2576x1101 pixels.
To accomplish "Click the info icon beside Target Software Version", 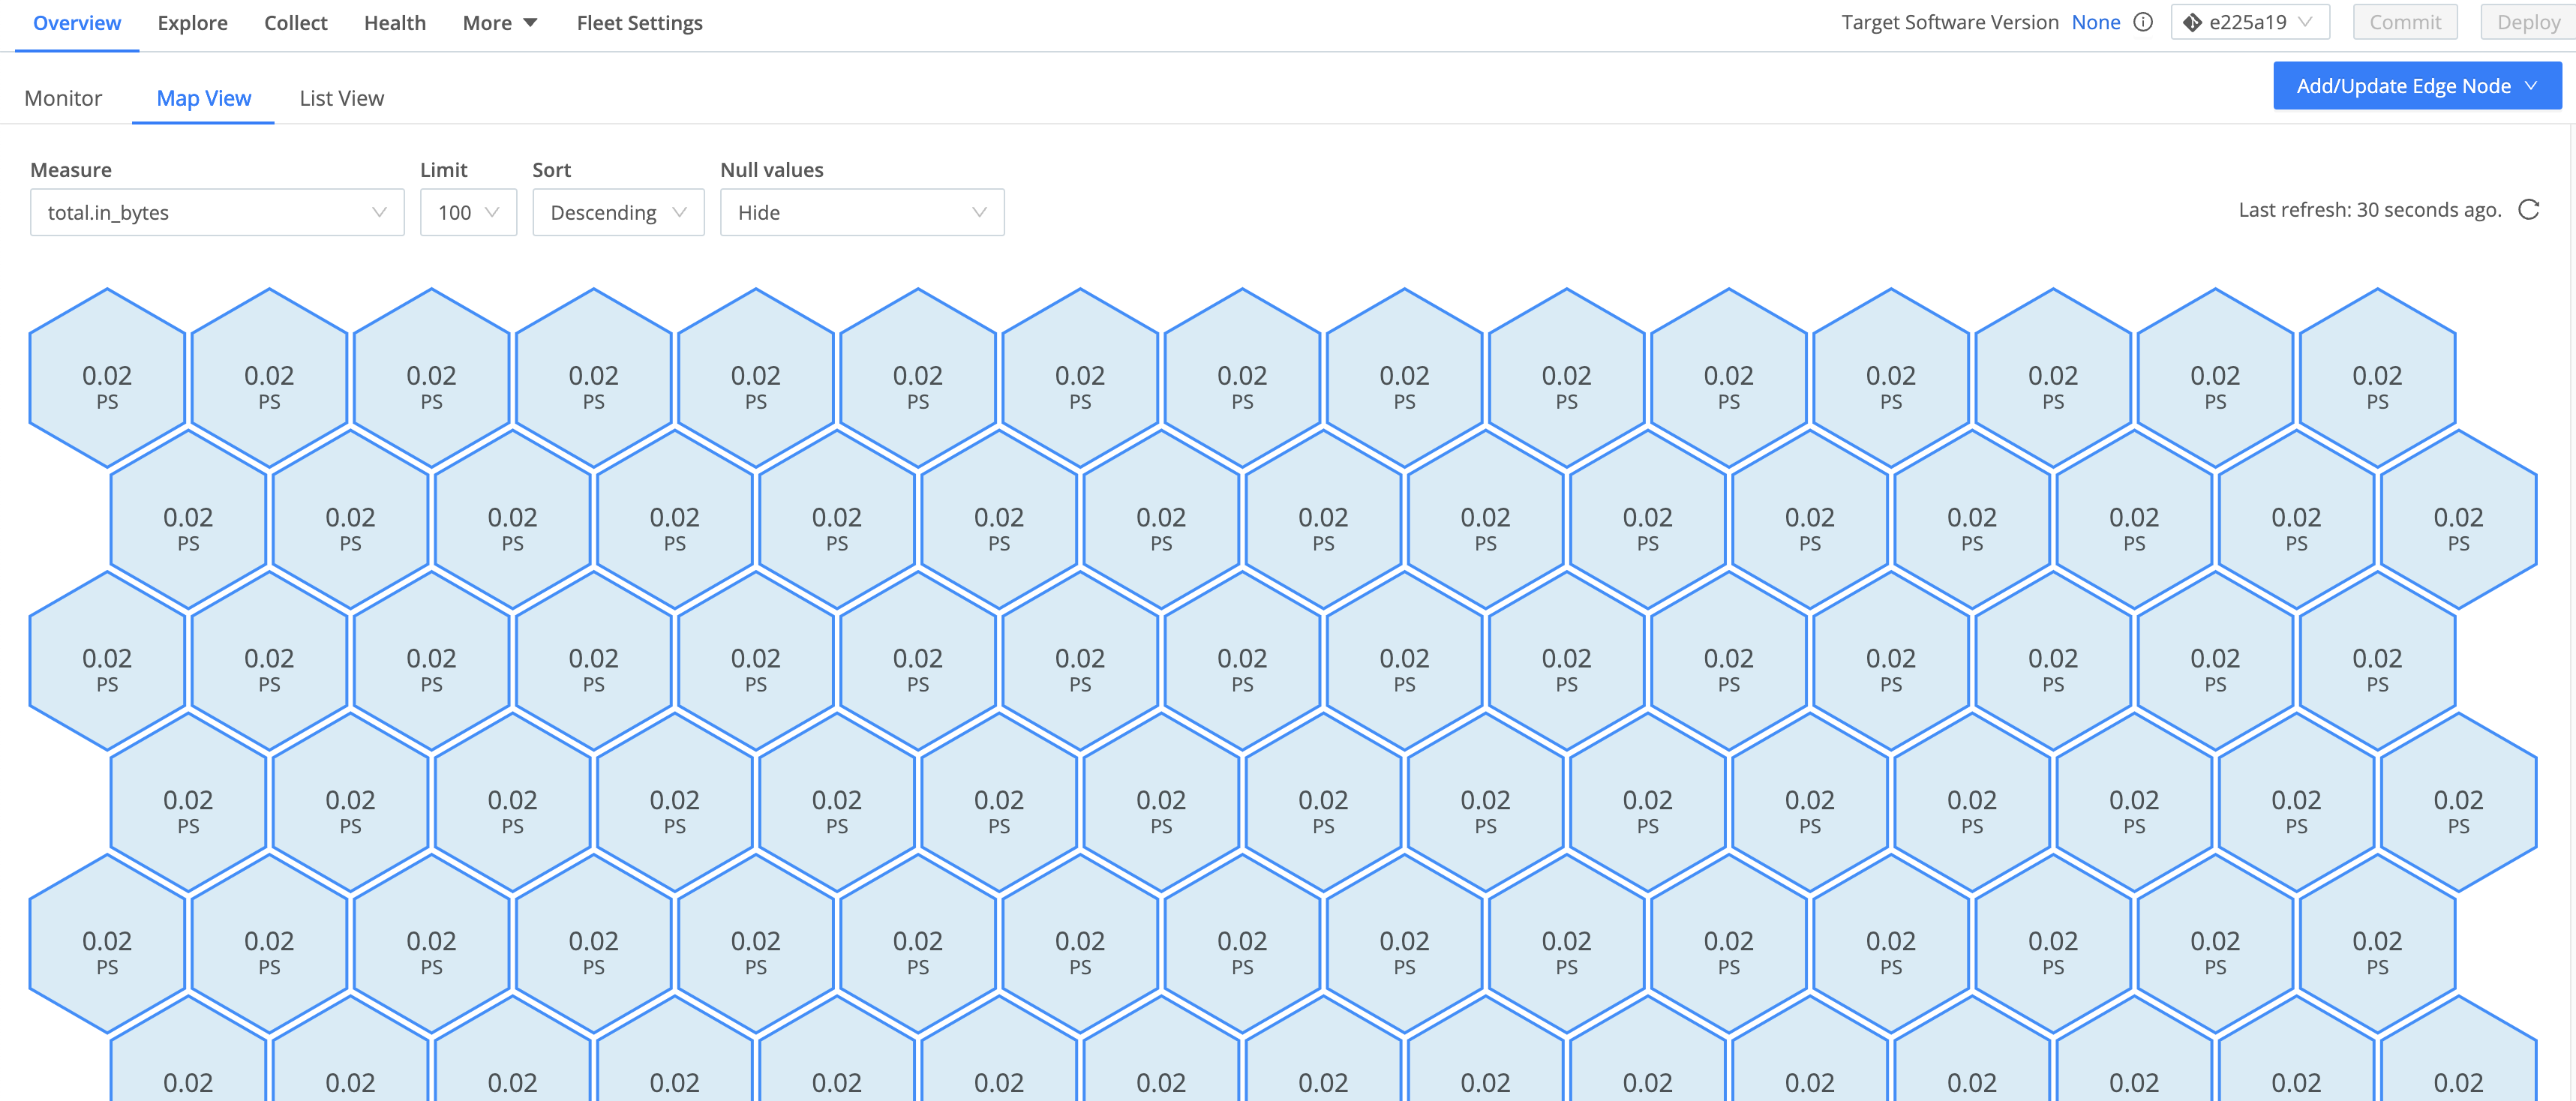I will click(2143, 22).
